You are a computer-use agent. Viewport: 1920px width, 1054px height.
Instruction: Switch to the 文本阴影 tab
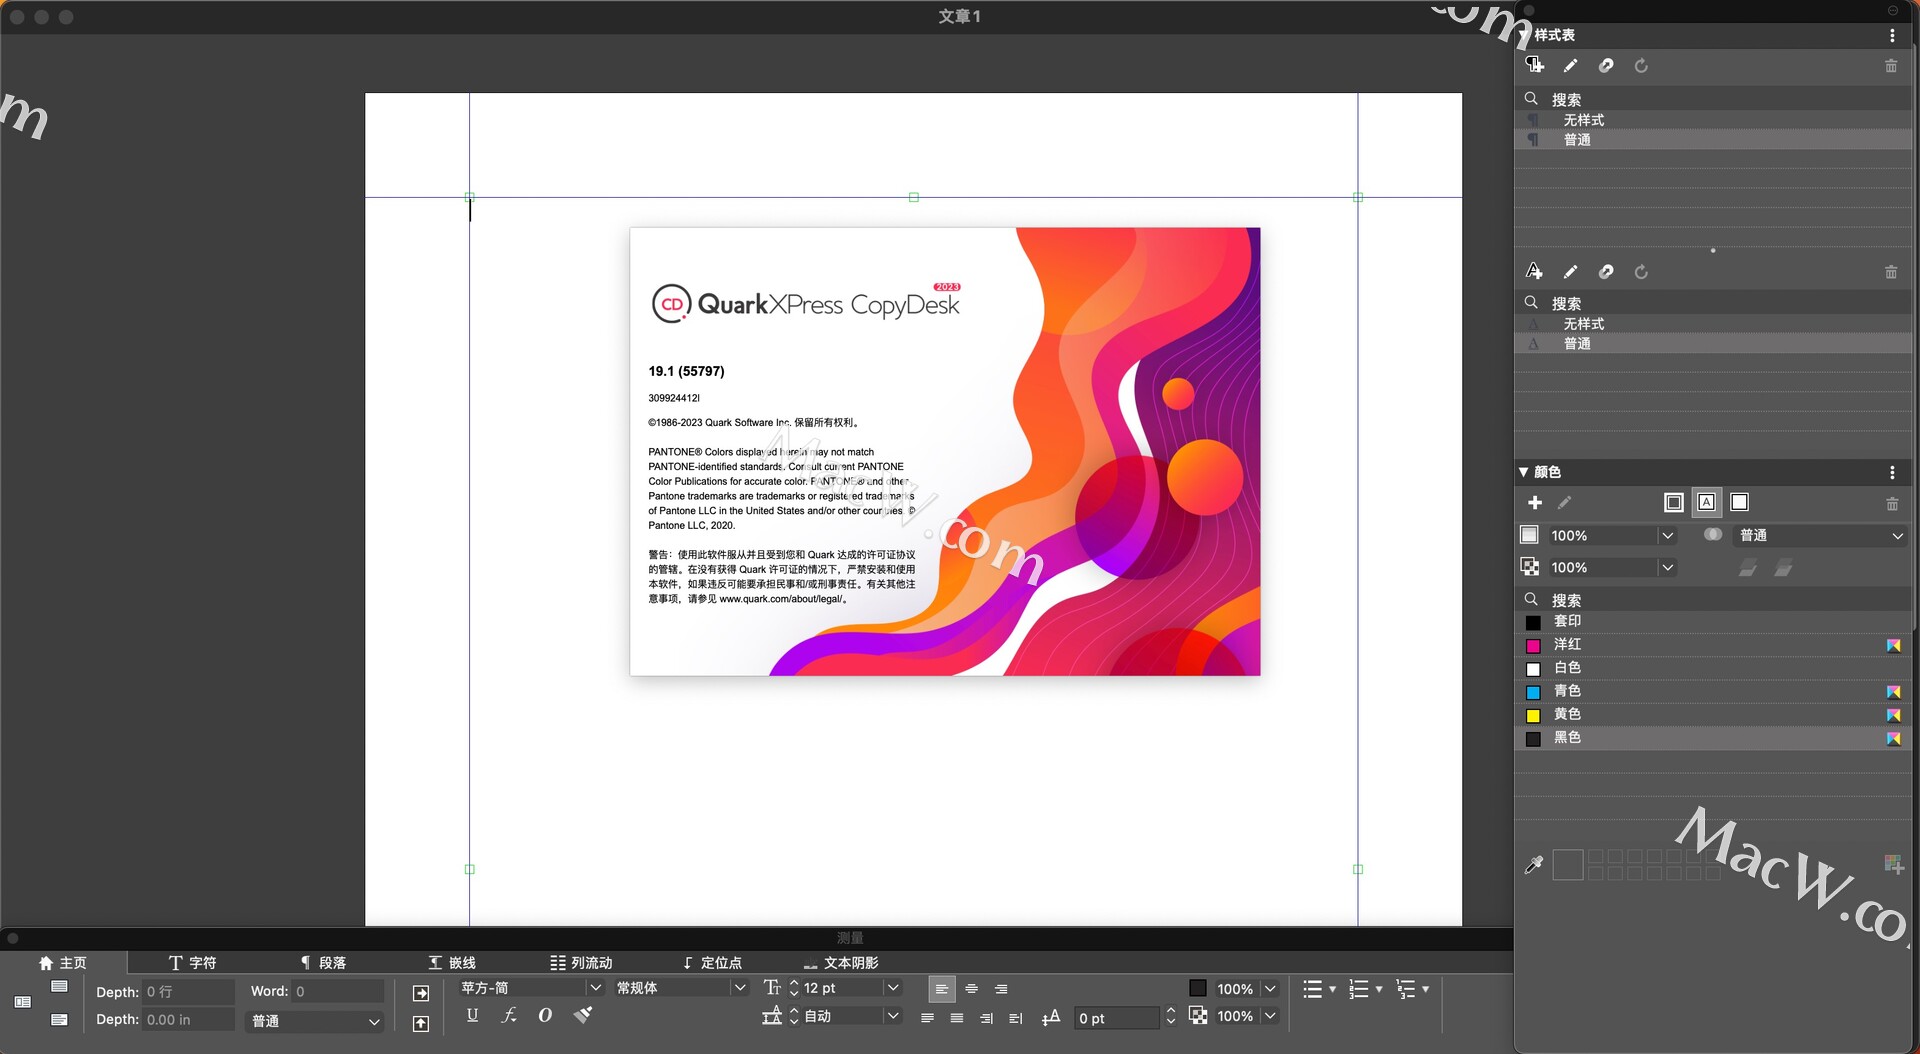[841, 963]
